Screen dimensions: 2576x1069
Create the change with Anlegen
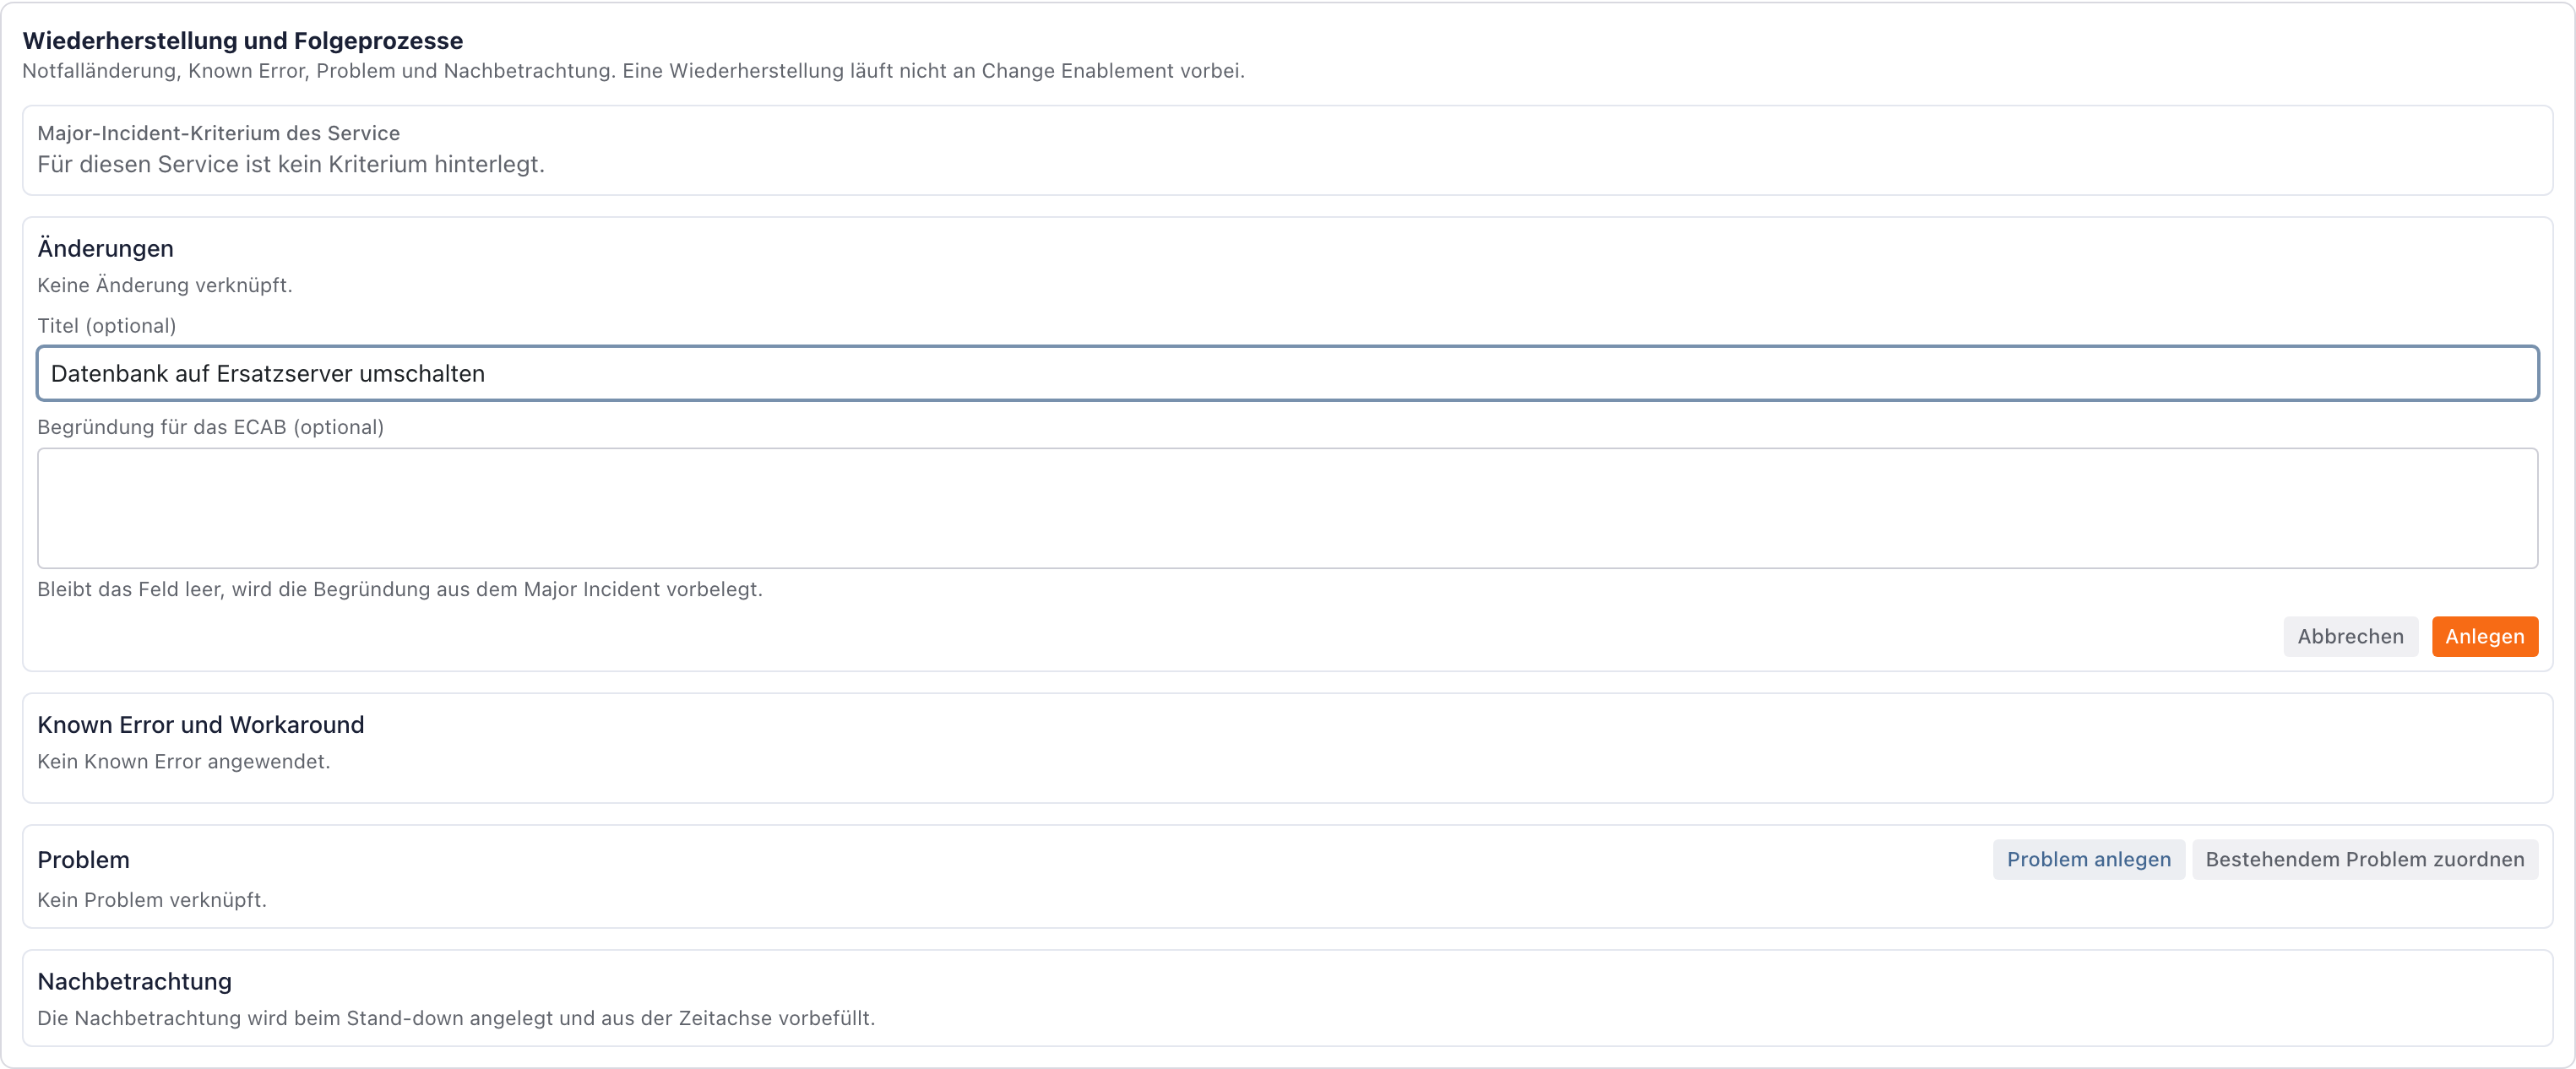pyautogui.click(x=2484, y=637)
